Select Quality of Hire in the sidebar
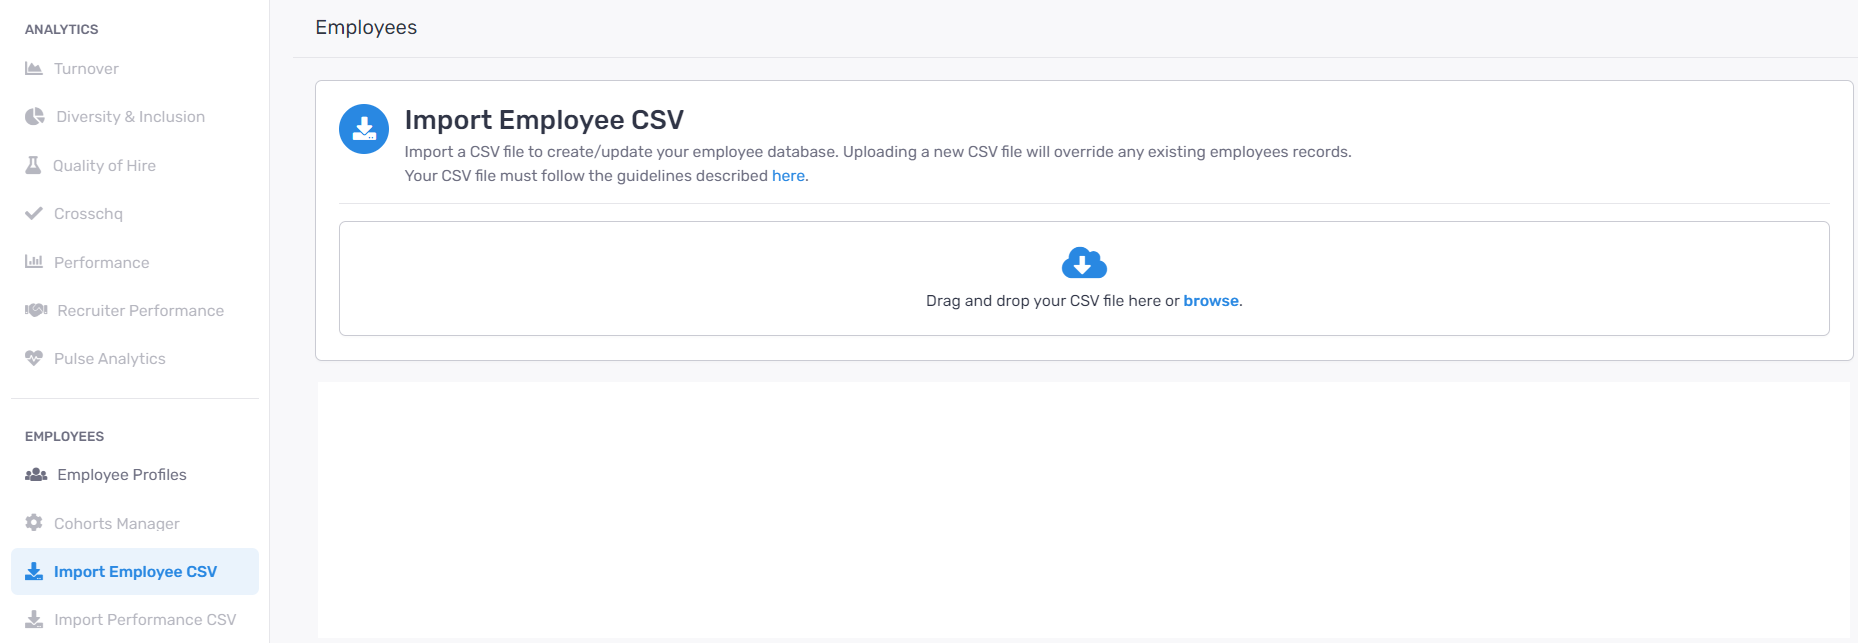Image resolution: width=1858 pixels, height=643 pixels. point(104,166)
